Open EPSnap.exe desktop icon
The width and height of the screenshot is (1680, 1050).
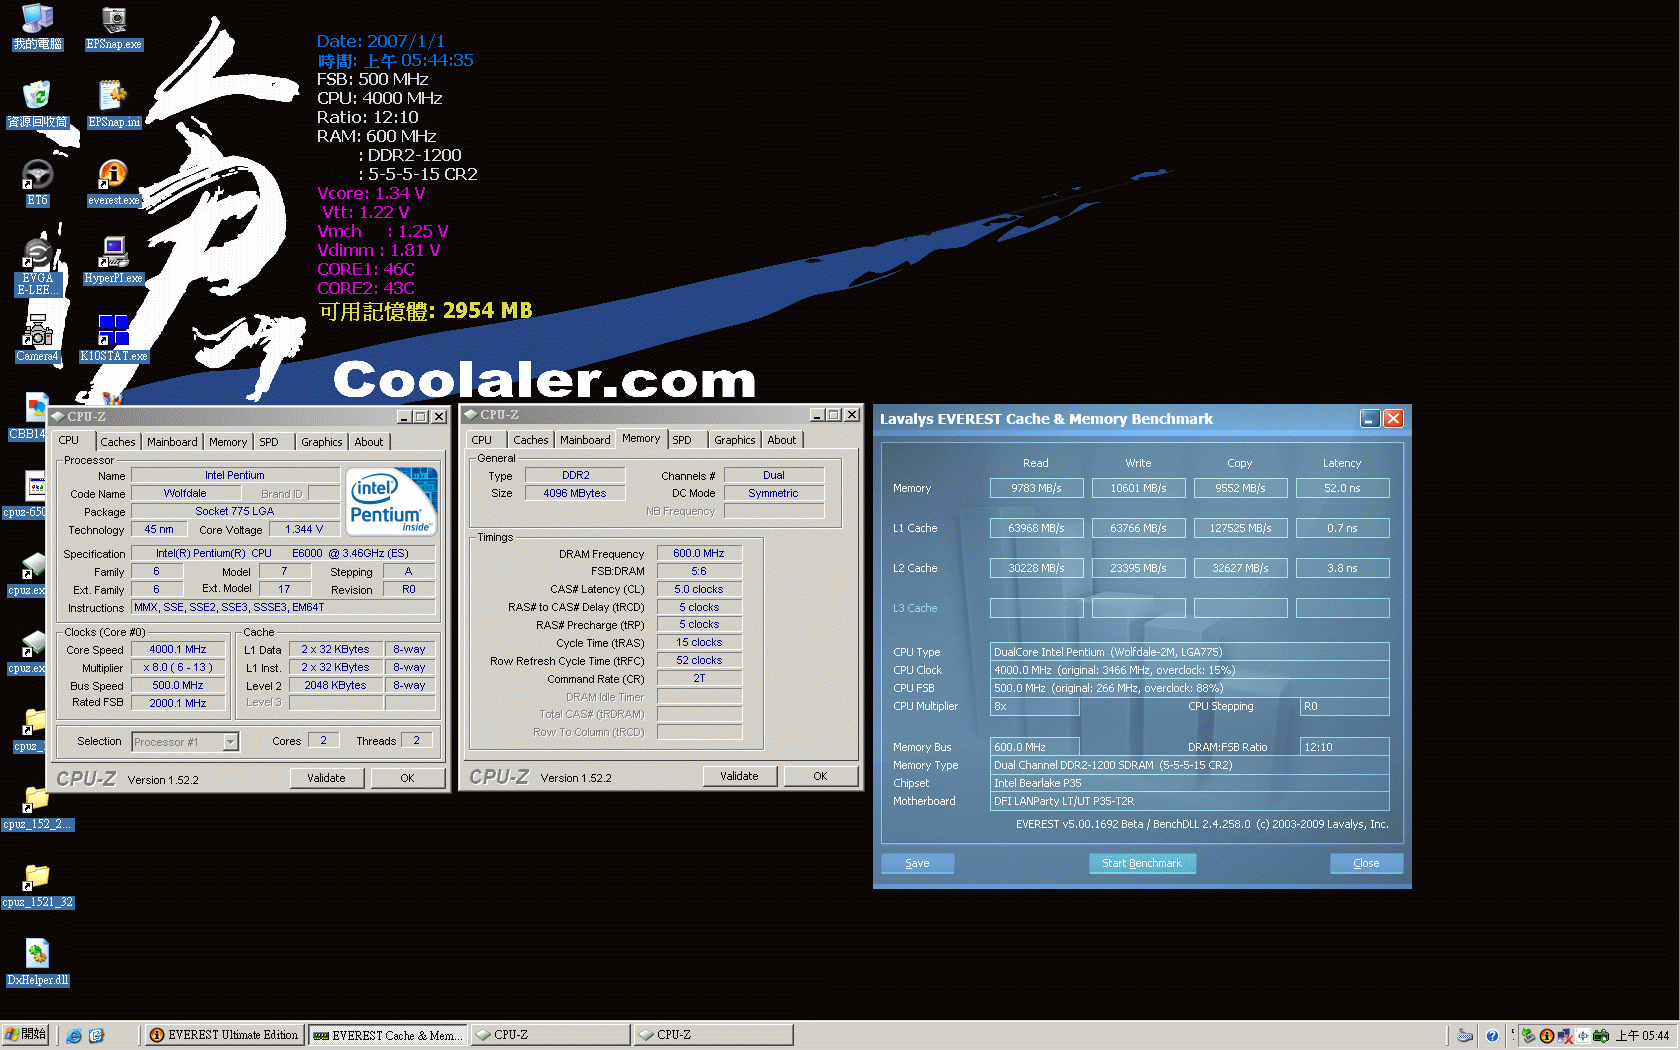click(113, 26)
